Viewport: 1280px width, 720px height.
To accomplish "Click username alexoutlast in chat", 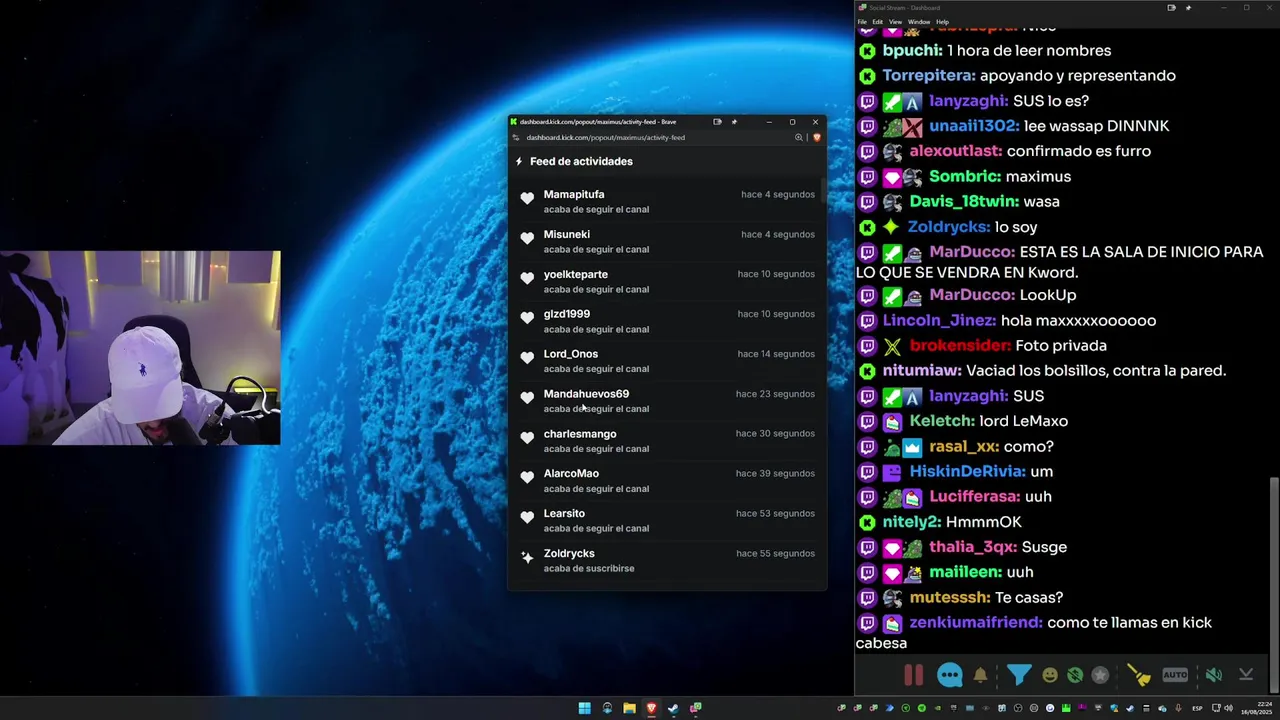I will tap(956, 151).
